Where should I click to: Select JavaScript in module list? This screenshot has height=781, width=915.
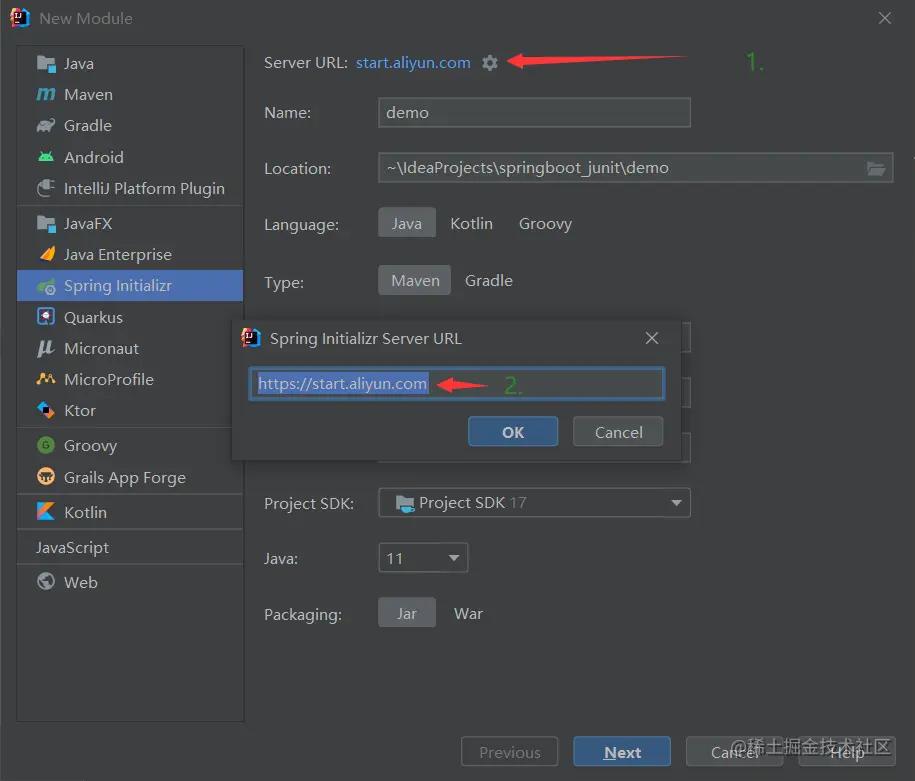(130, 548)
